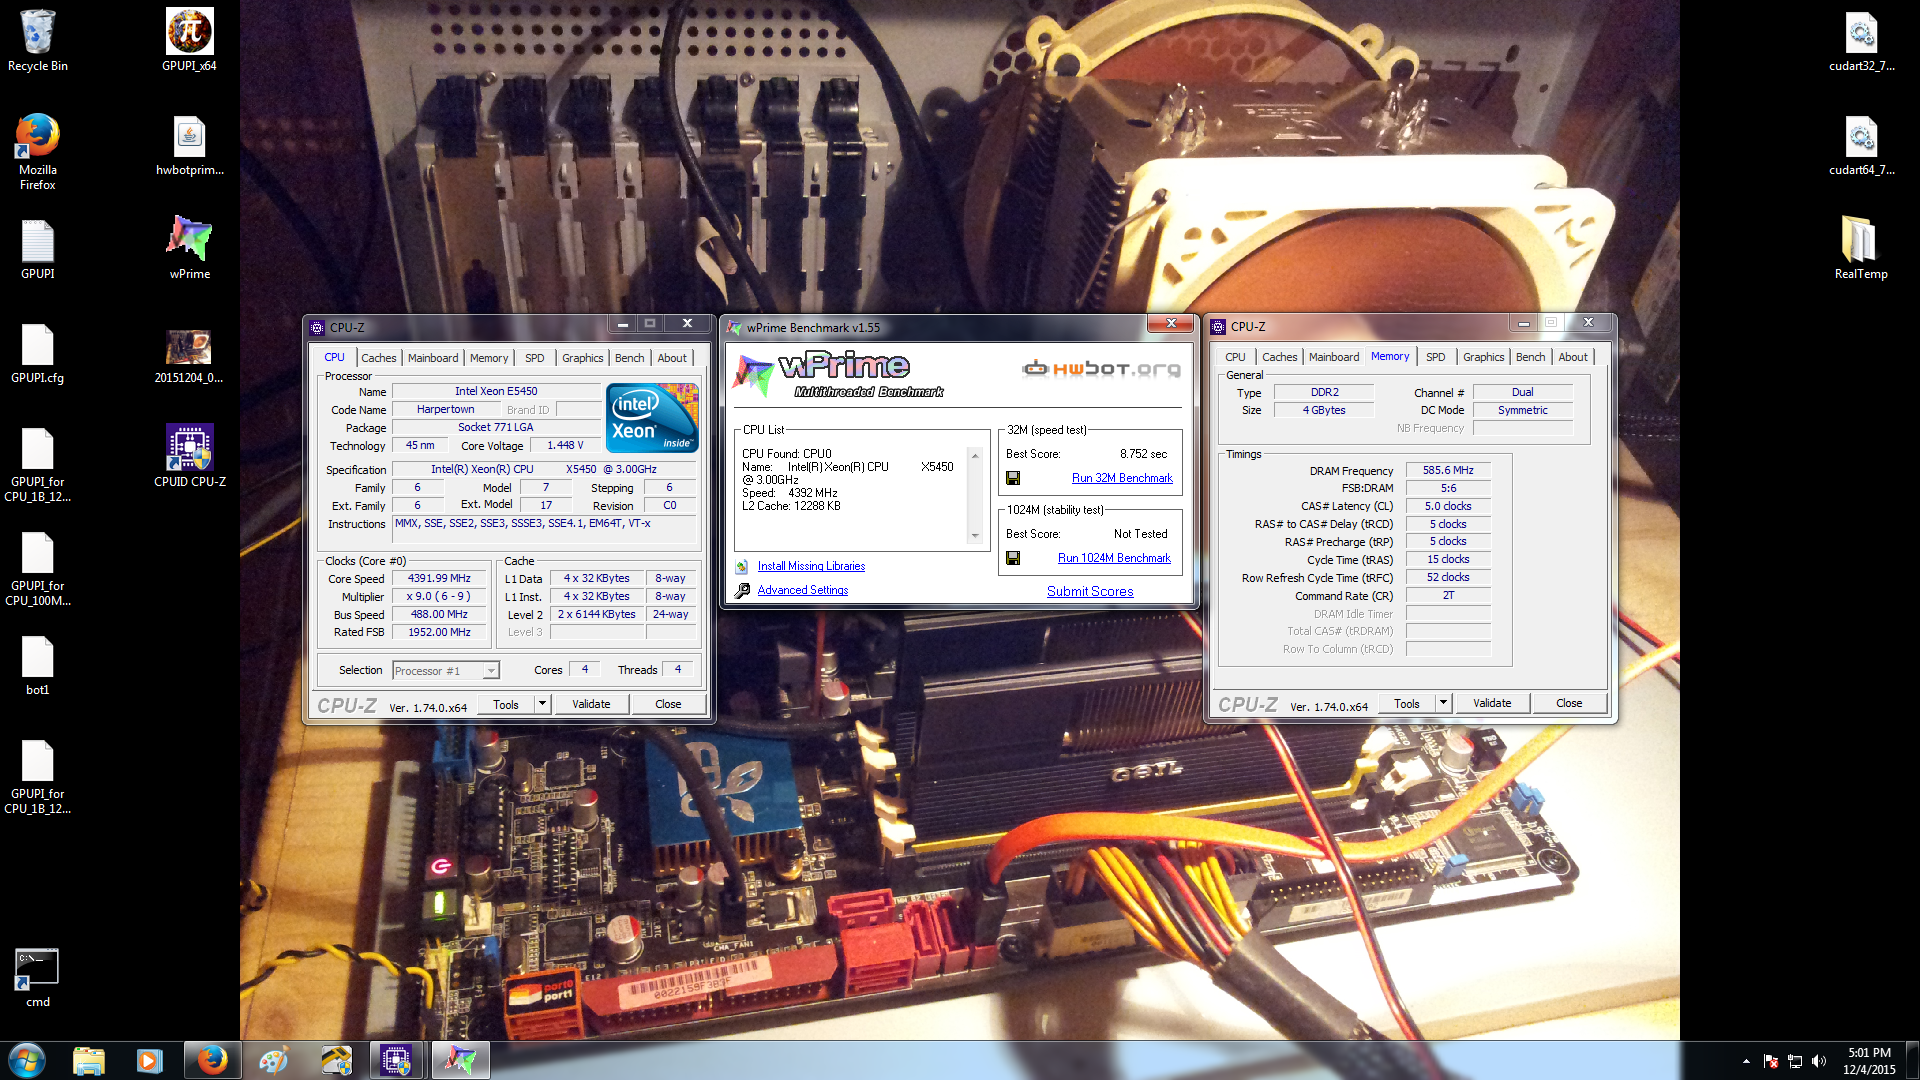Click the save icon for 1024M score
Screen dimensions: 1920x1080
coord(1013,558)
